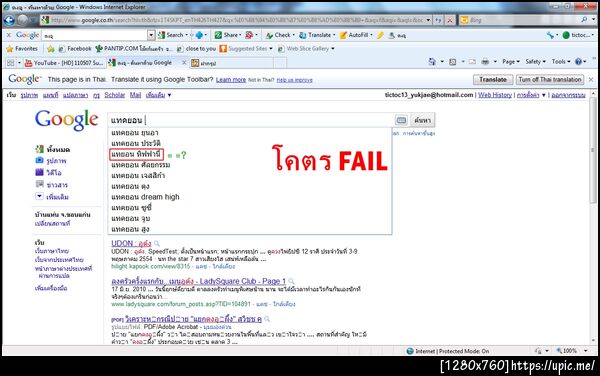Open the Mail link in the Google top bar
Image resolution: width=600 pixels, height=376 pixels.
pos(135,95)
